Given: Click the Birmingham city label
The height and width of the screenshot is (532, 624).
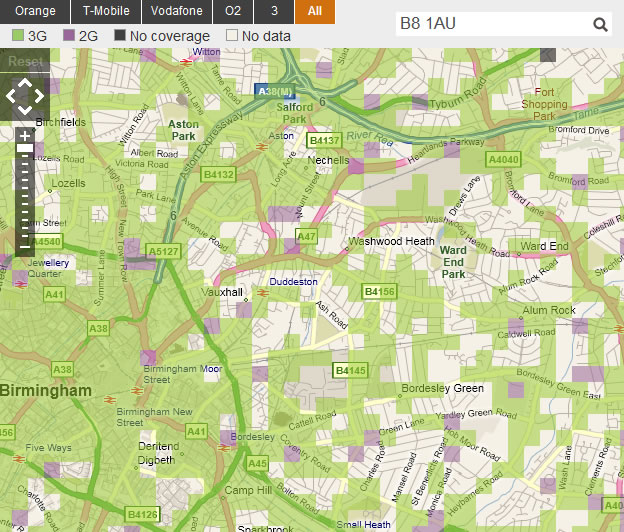Looking at the screenshot, I should [46, 390].
